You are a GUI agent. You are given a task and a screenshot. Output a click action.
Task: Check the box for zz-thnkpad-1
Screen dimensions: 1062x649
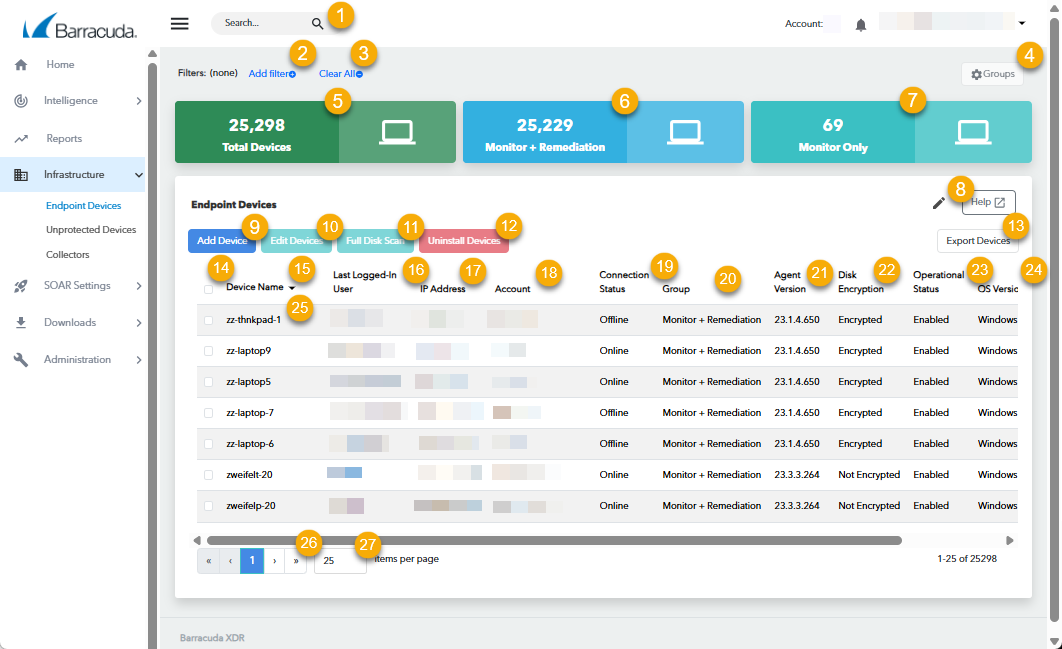pos(209,320)
